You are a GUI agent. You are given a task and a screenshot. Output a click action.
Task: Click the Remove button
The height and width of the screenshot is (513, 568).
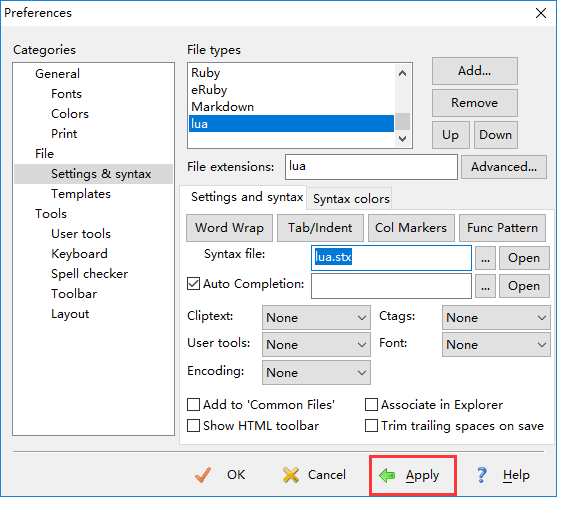(475, 103)
